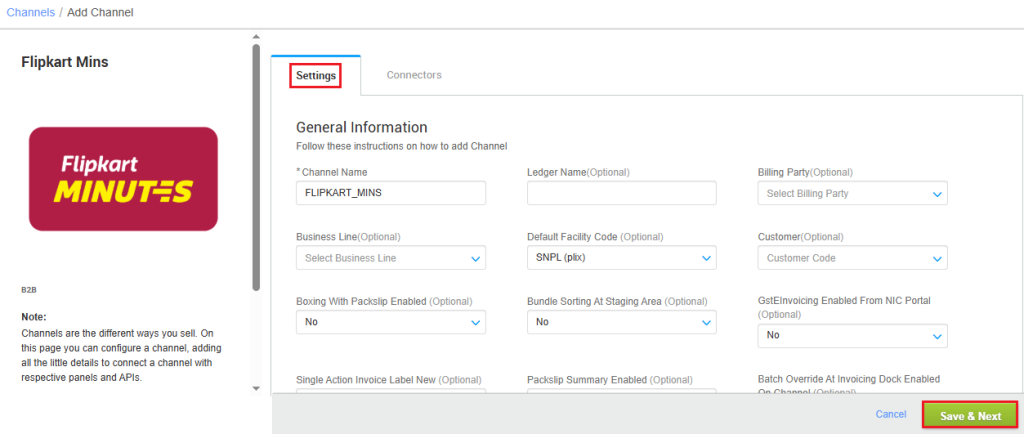The width and height of the screenshot is (1024, 434).
Task: Click the Cancel link
Action: [890, 414]
